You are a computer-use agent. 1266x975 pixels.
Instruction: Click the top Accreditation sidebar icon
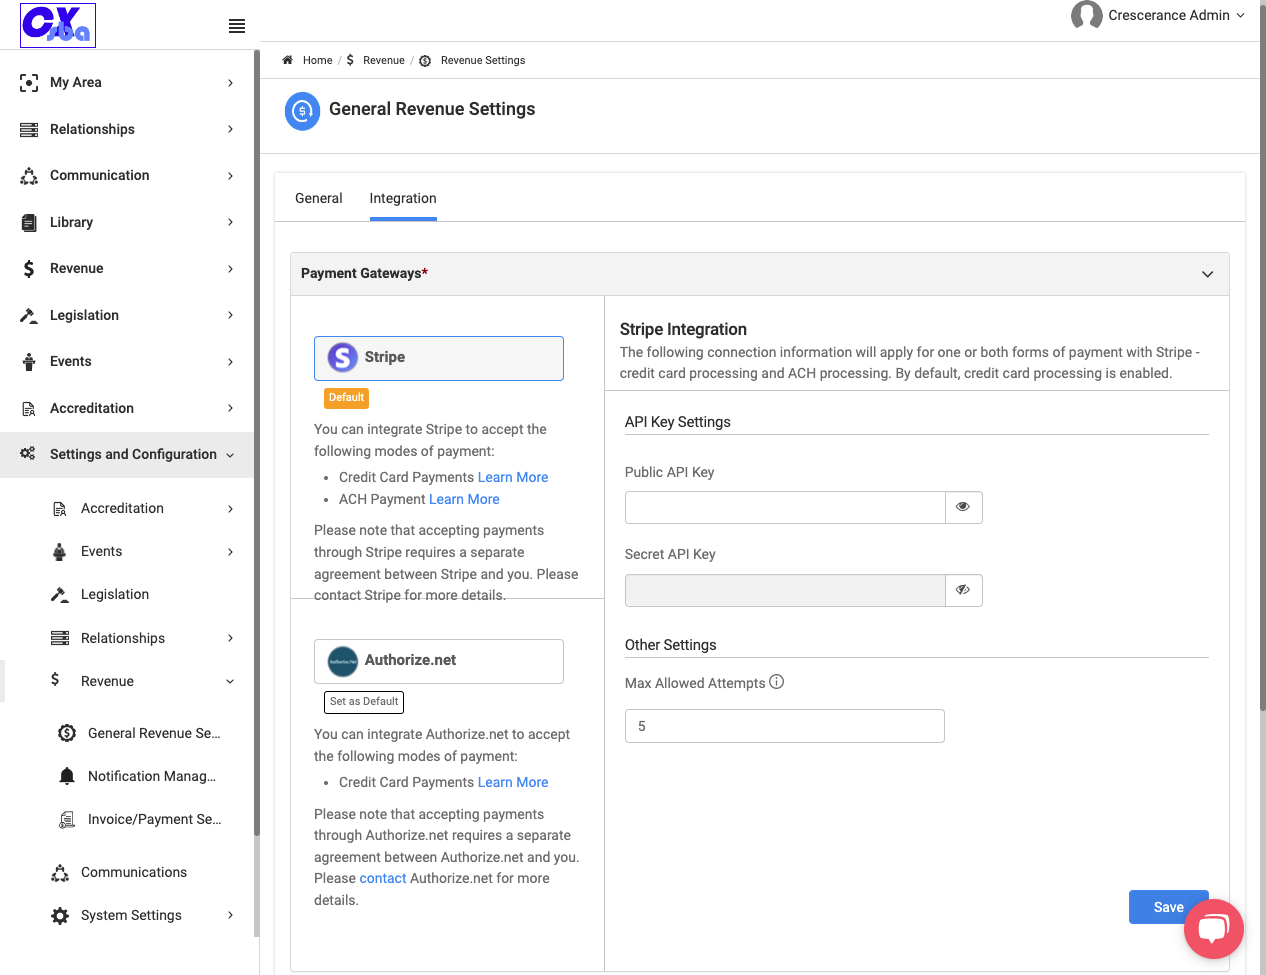click(29, 408)
